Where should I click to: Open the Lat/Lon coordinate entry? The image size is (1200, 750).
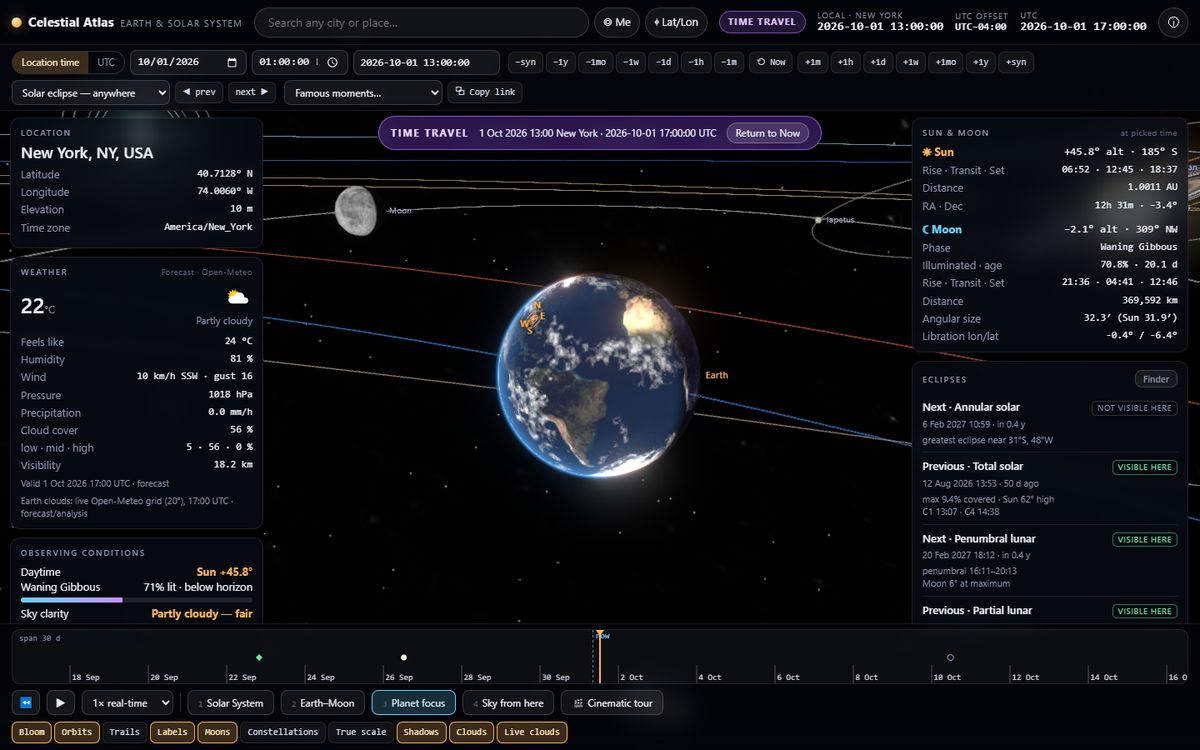(x=677, y=22)
